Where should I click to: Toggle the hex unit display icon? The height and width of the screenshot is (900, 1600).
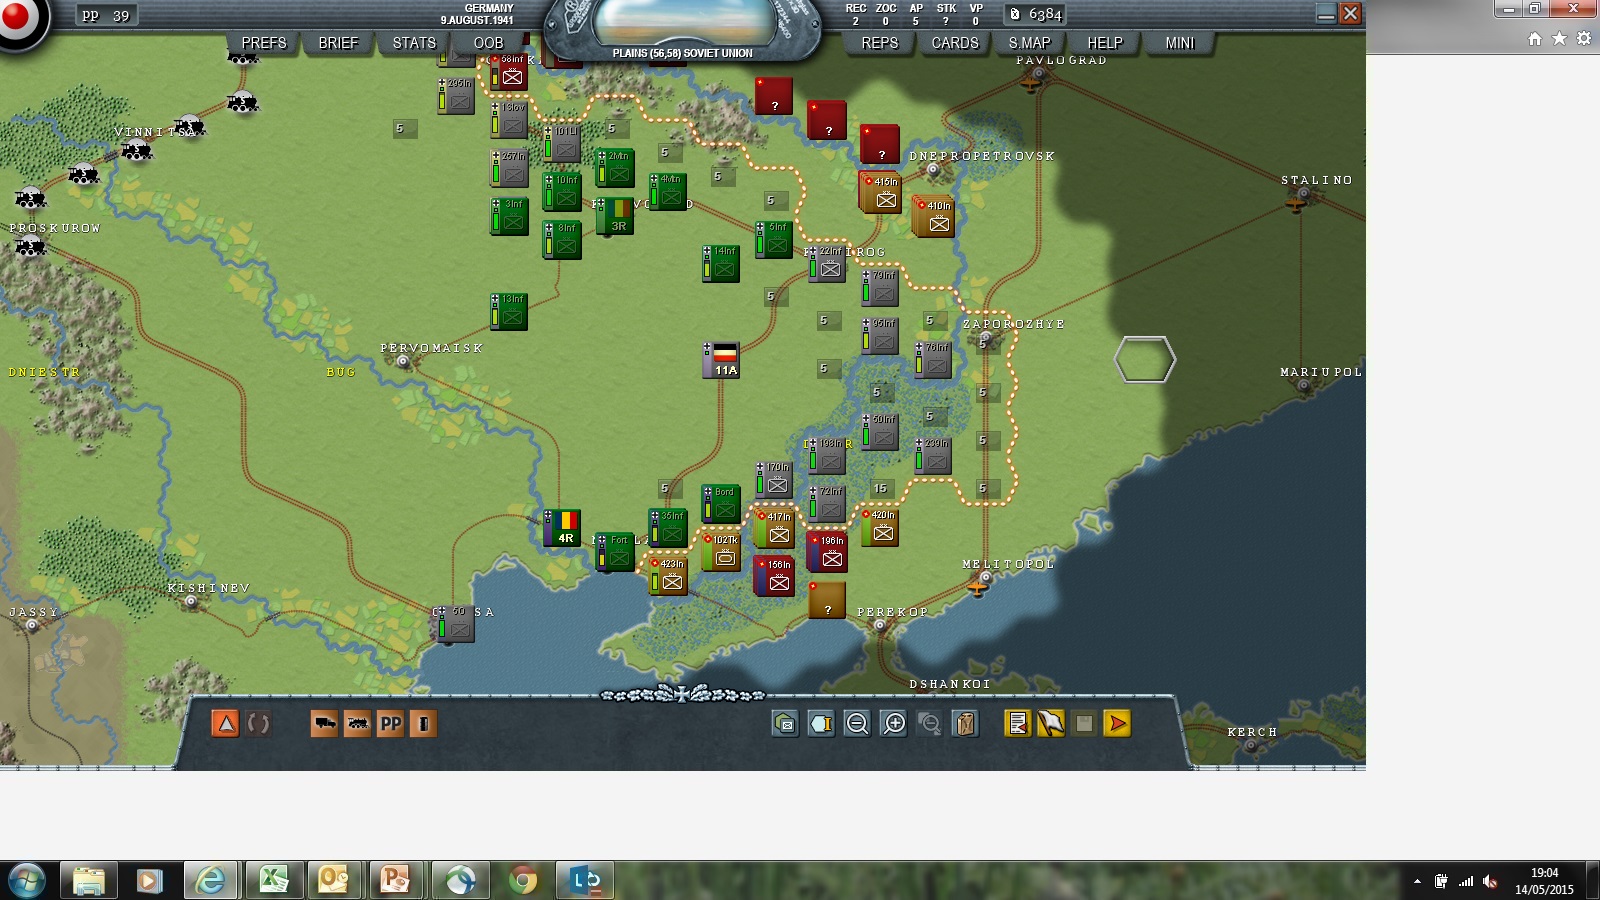[785, 723]
